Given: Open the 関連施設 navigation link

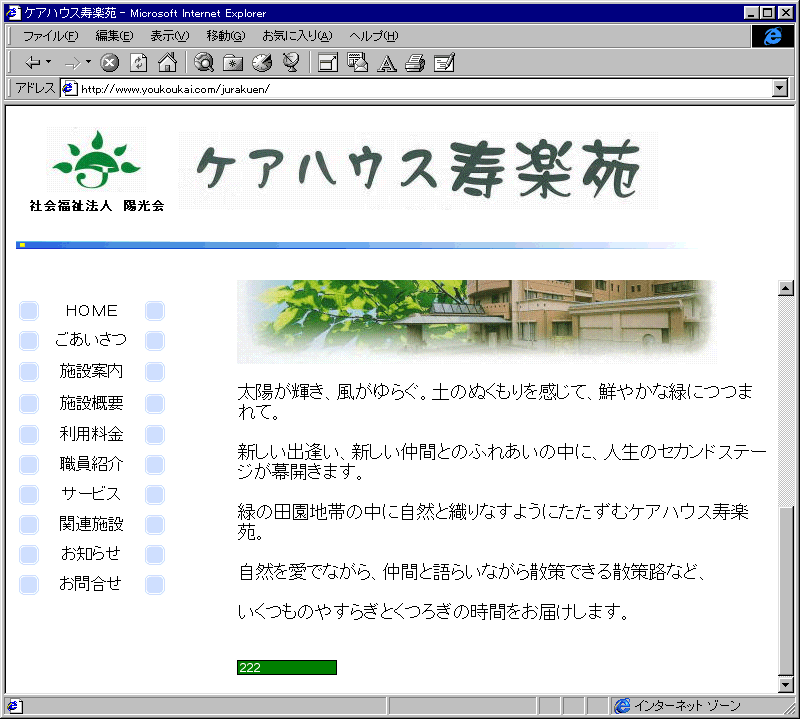Looking at the screenshot, I should [91, 524].
